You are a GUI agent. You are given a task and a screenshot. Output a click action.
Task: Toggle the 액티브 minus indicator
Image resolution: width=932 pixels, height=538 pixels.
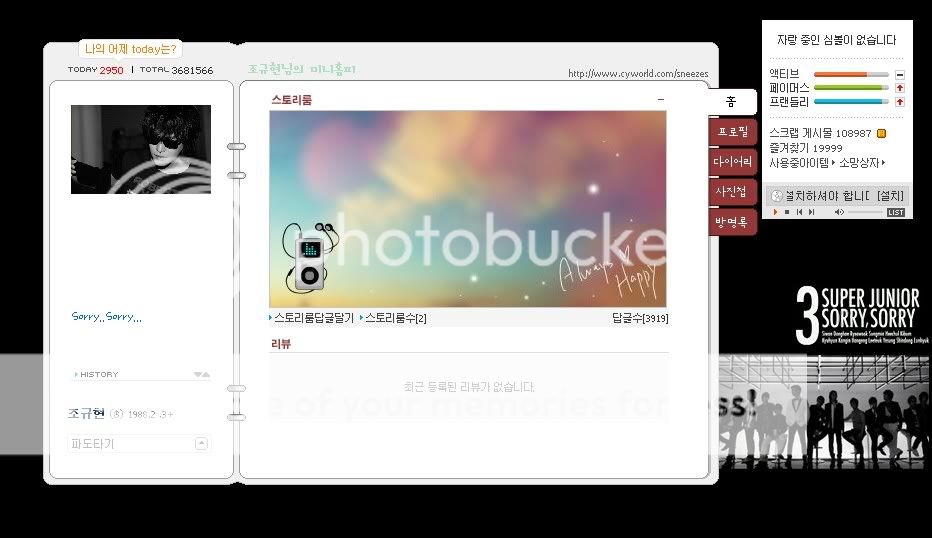click(900, 74)
